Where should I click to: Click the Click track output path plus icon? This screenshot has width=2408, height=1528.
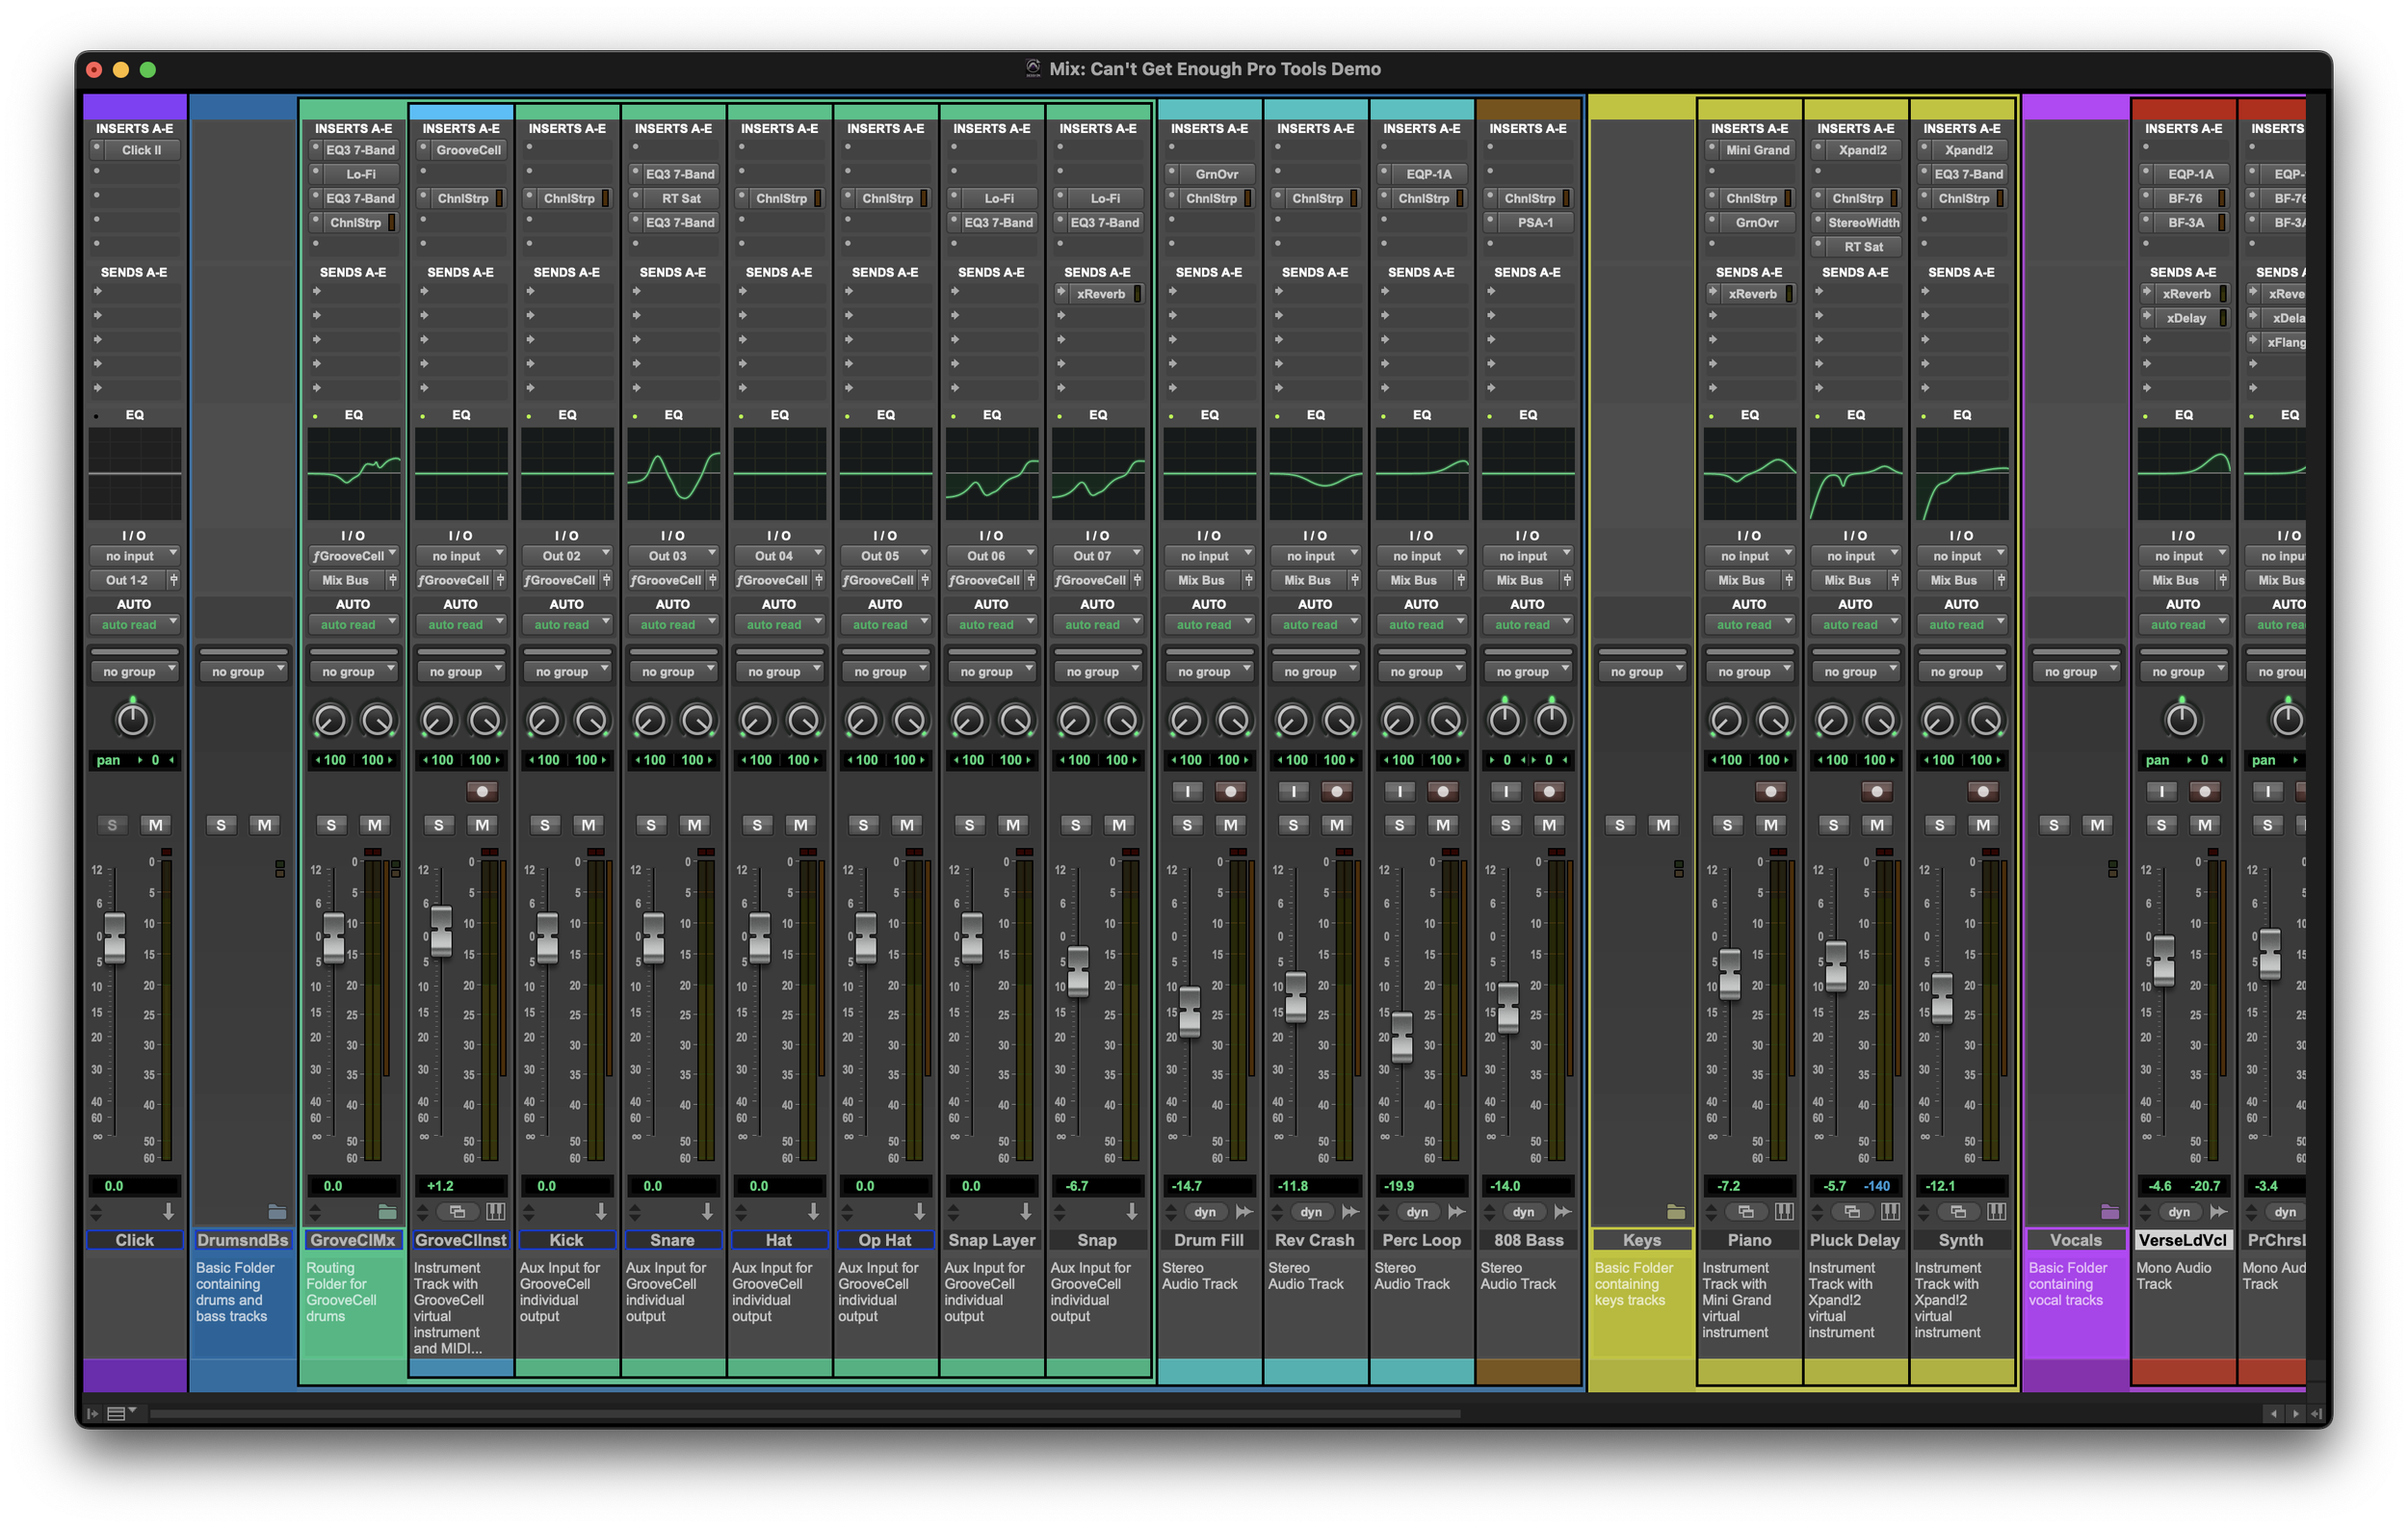pos(174,580)
